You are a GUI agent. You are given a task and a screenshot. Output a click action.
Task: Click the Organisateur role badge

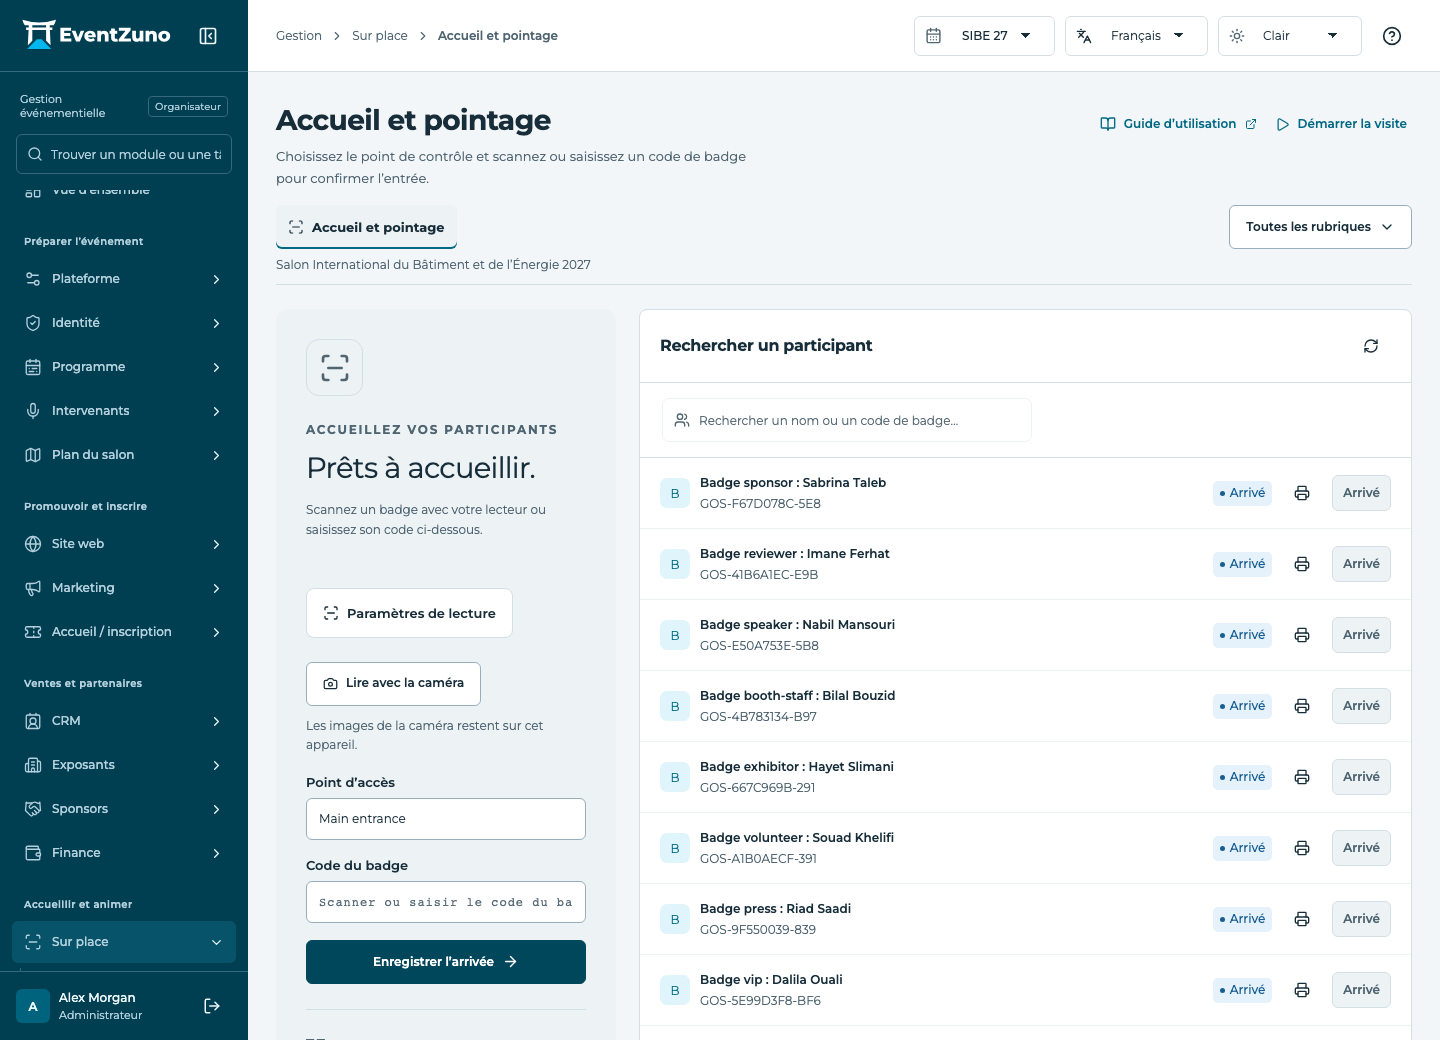click(188, 106)
